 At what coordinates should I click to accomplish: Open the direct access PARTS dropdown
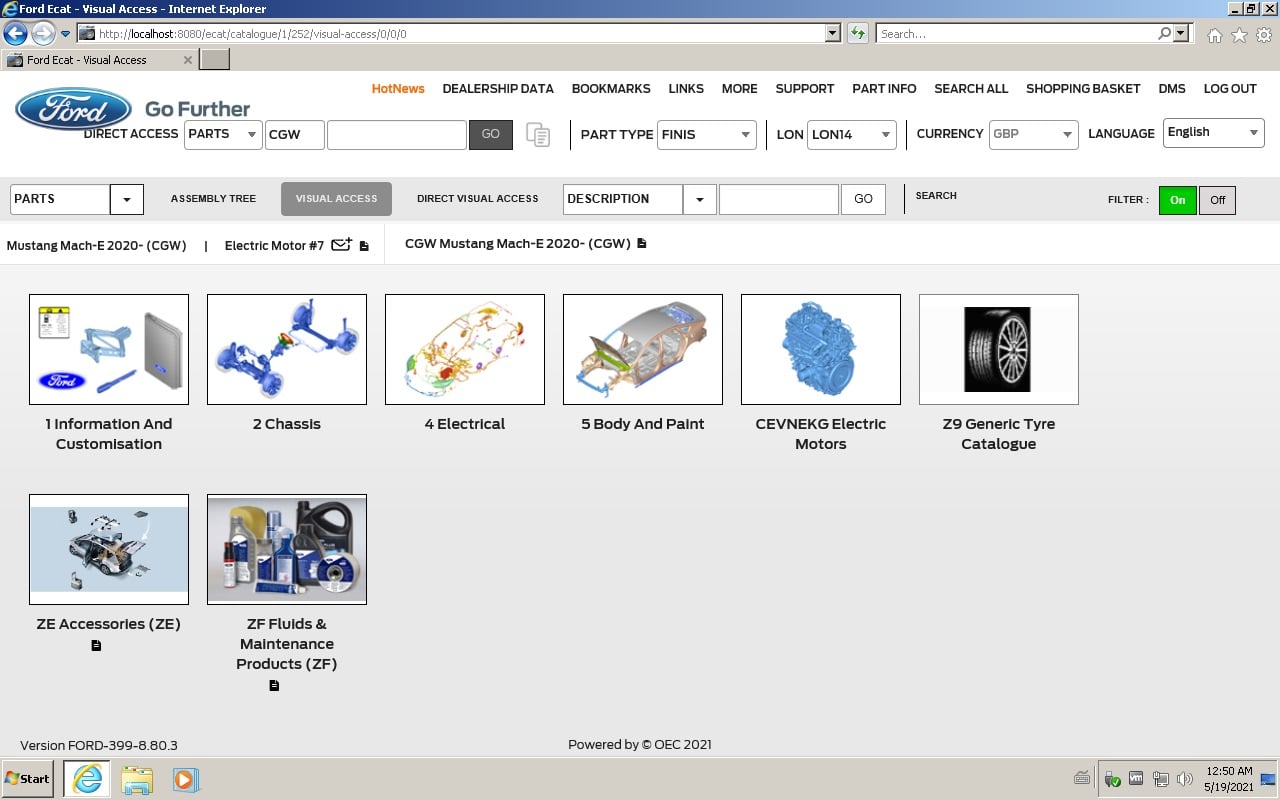point(223,135)
